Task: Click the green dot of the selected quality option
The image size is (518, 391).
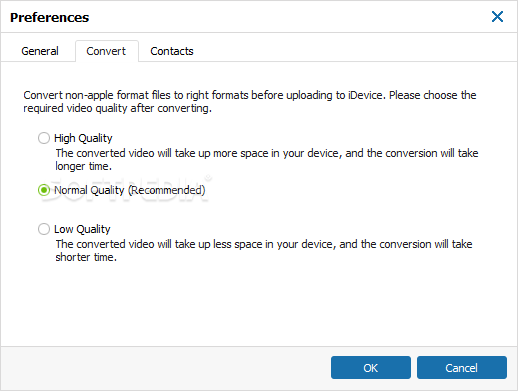Action: [x=44, y=190]
